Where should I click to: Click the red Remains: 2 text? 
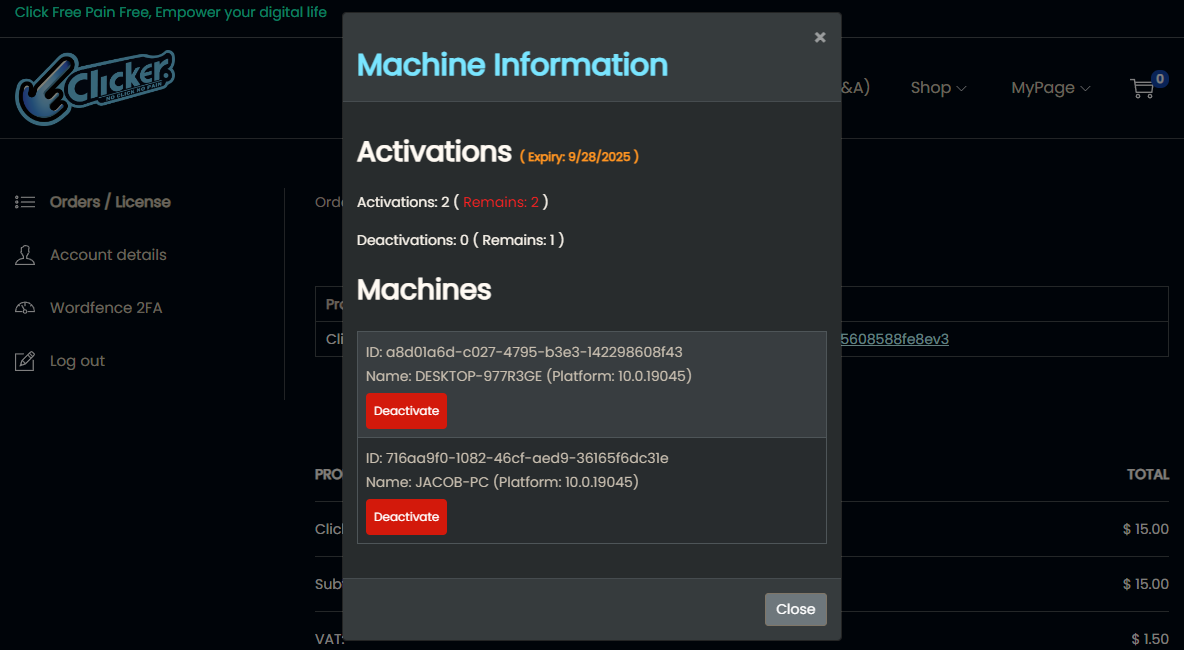point(501,202)
